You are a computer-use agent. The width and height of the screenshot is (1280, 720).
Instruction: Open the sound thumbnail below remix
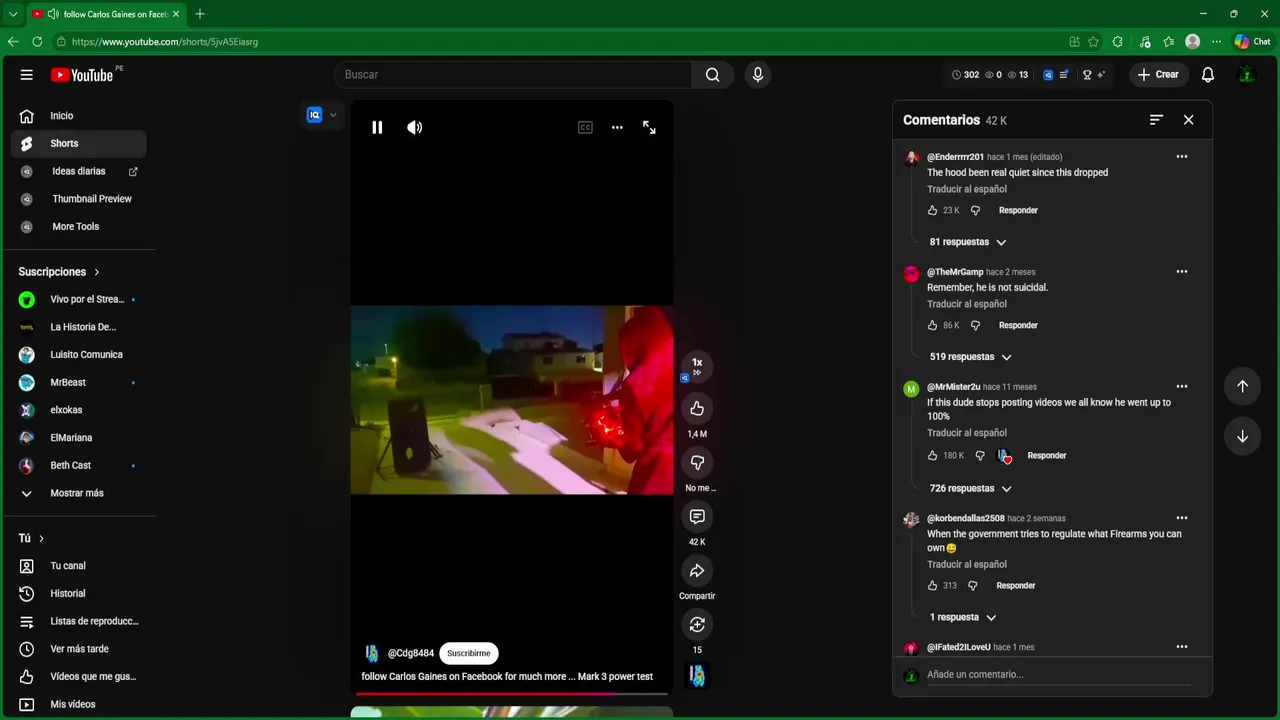tap(697, 677)
